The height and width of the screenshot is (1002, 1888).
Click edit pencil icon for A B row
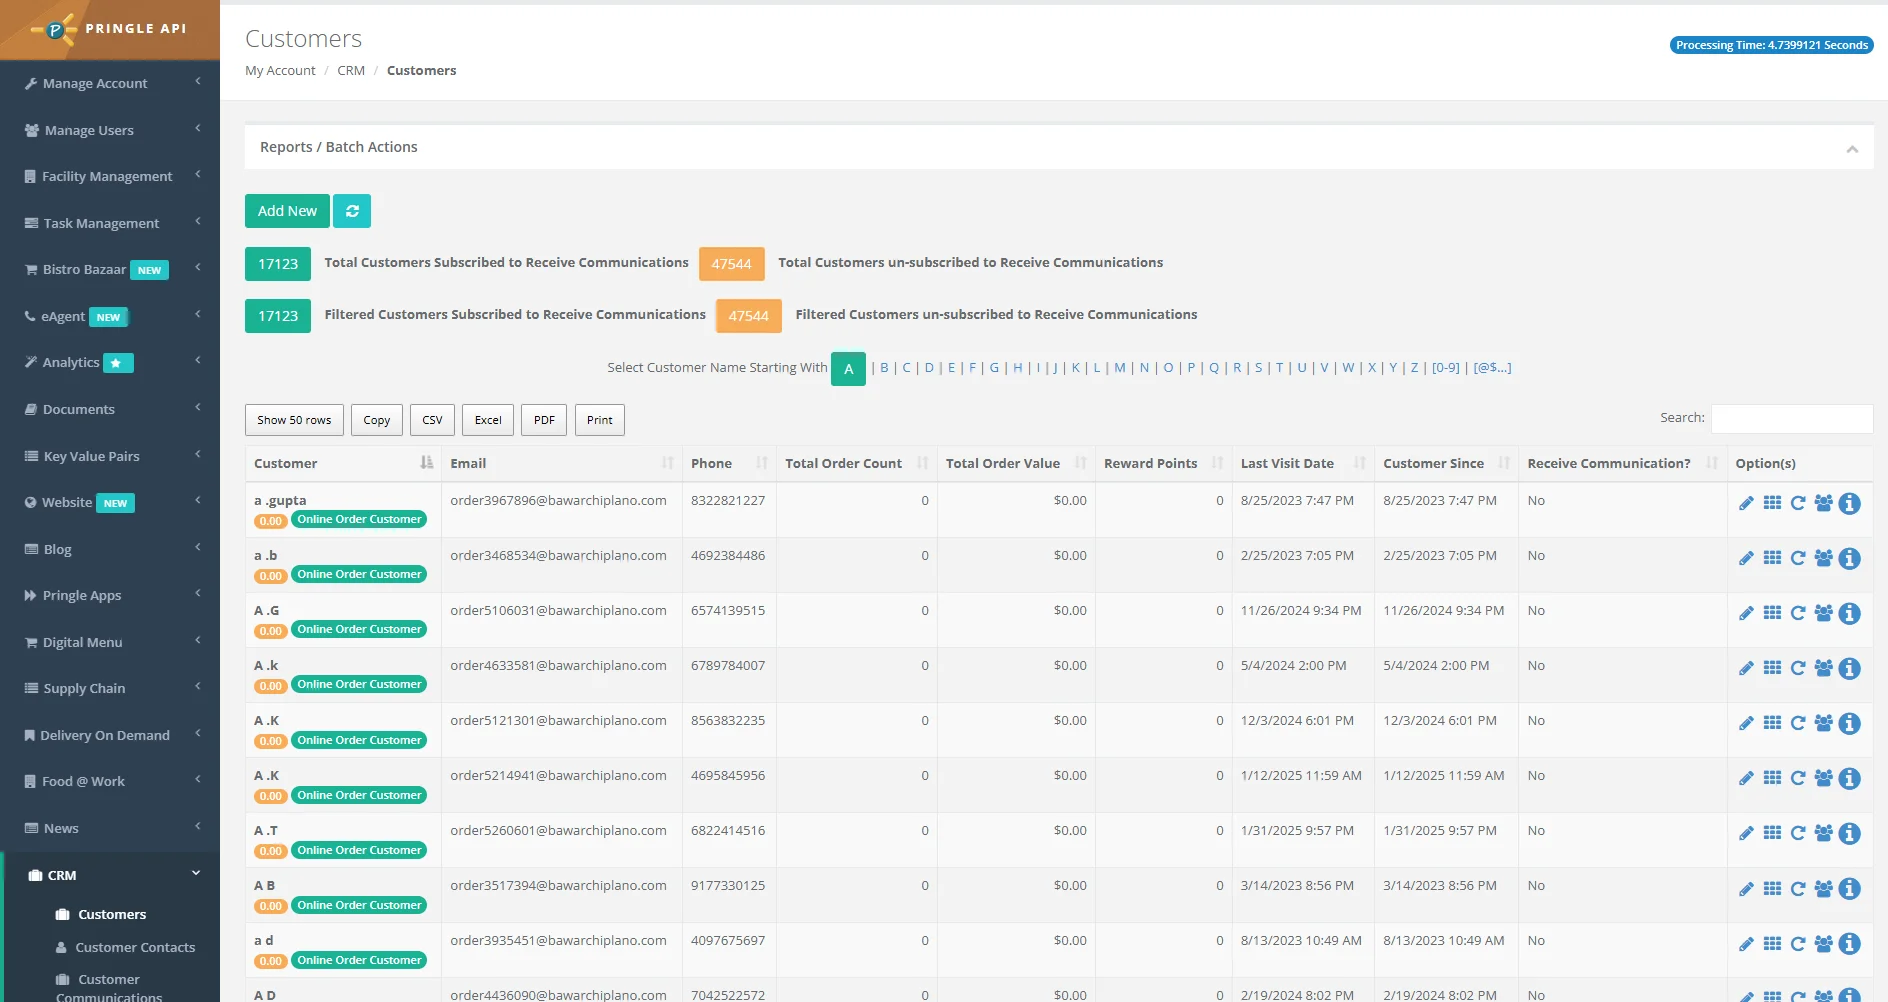pos(1746,888)
